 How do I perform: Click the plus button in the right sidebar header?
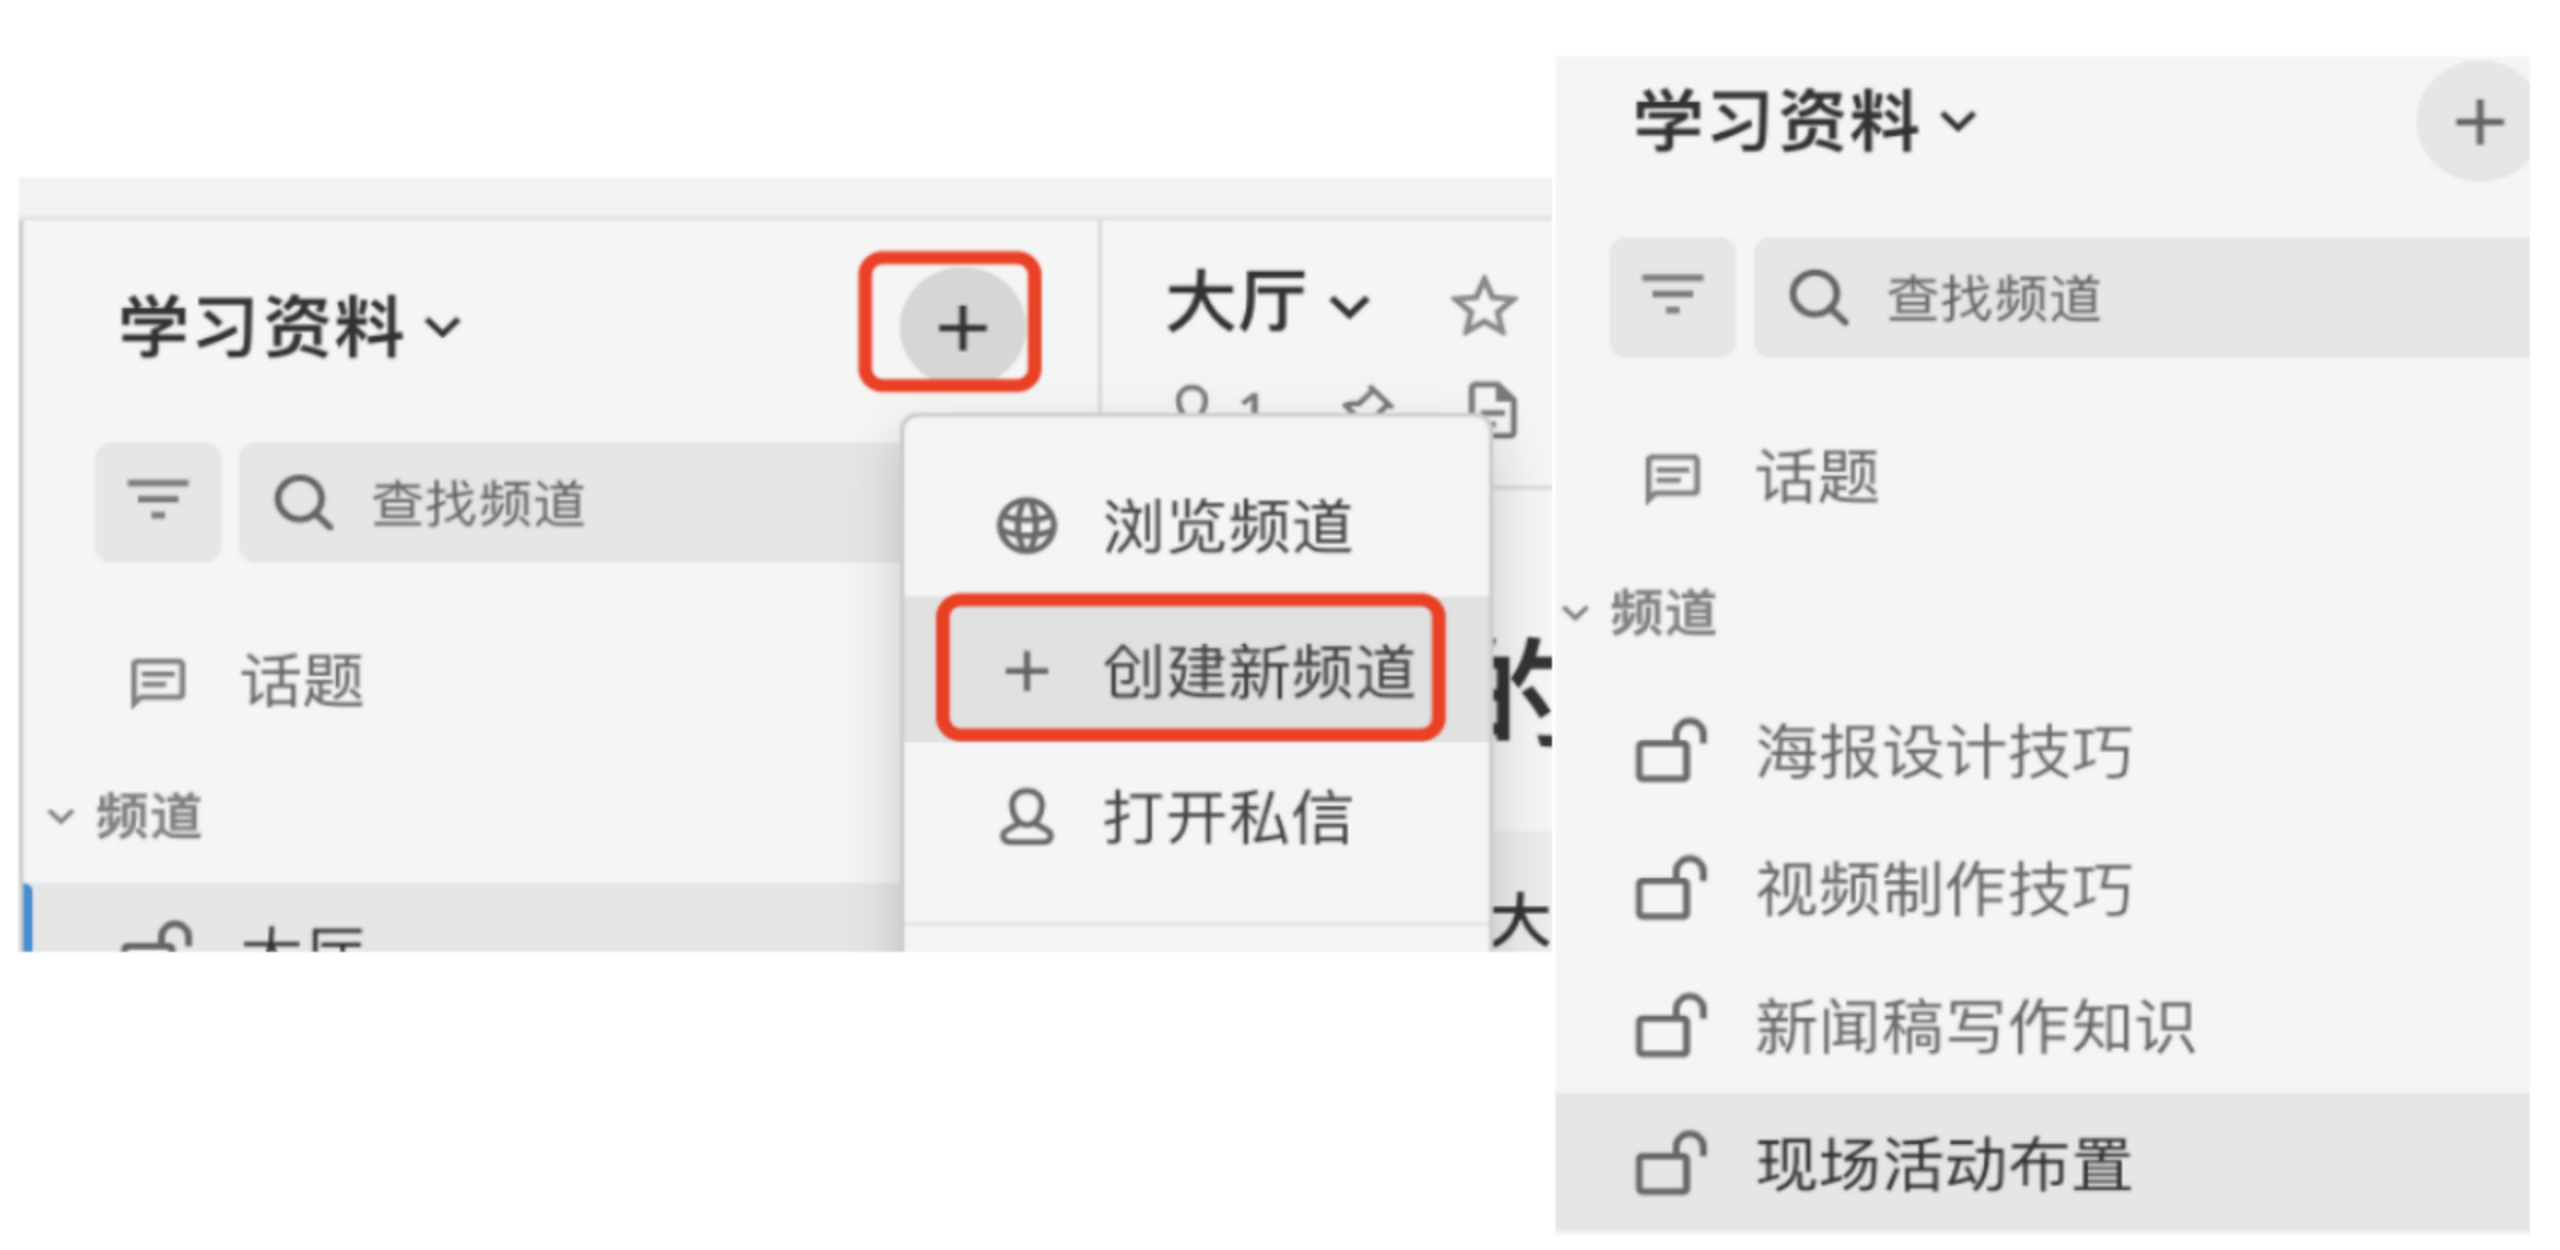pyautogui.click(x=2476, y=122)
